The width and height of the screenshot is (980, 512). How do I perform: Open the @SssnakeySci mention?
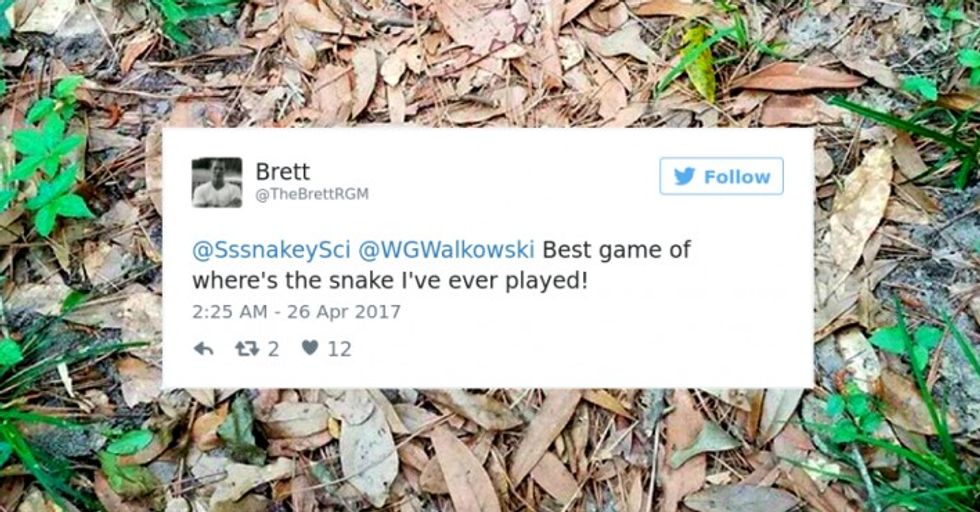(x=271, y=250)
